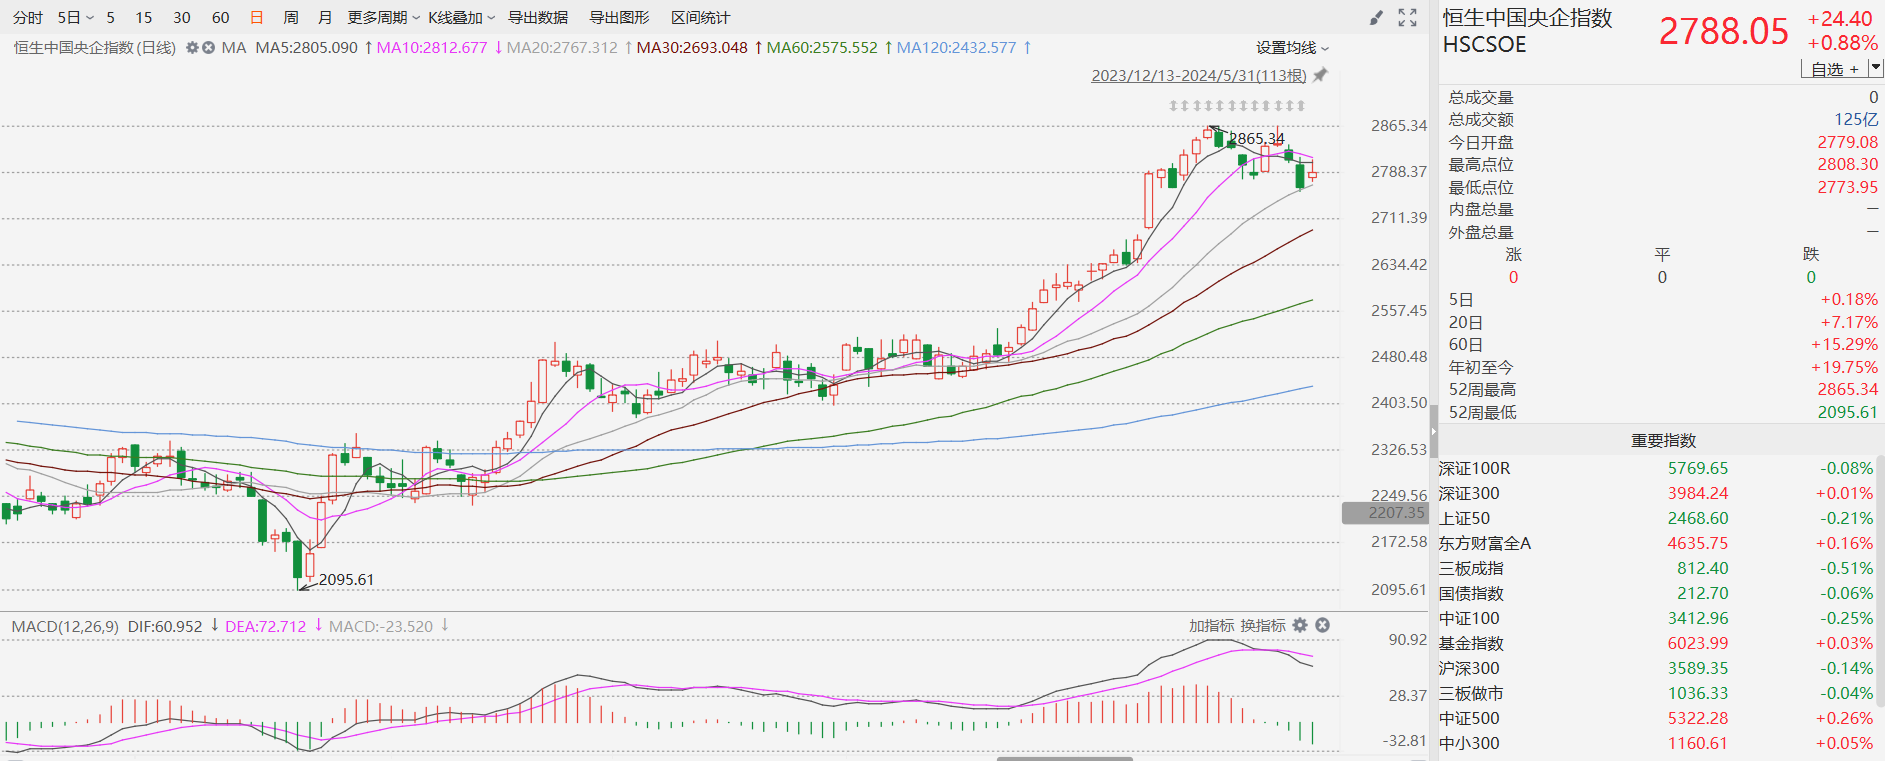Click DEA:72.712 value
1885x761 pixels.
click(266, 626)
